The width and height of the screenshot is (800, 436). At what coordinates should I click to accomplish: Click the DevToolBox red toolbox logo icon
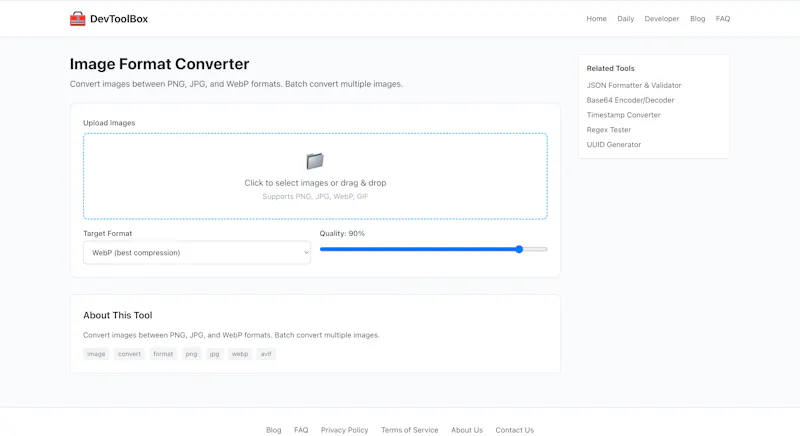[78, 19]
